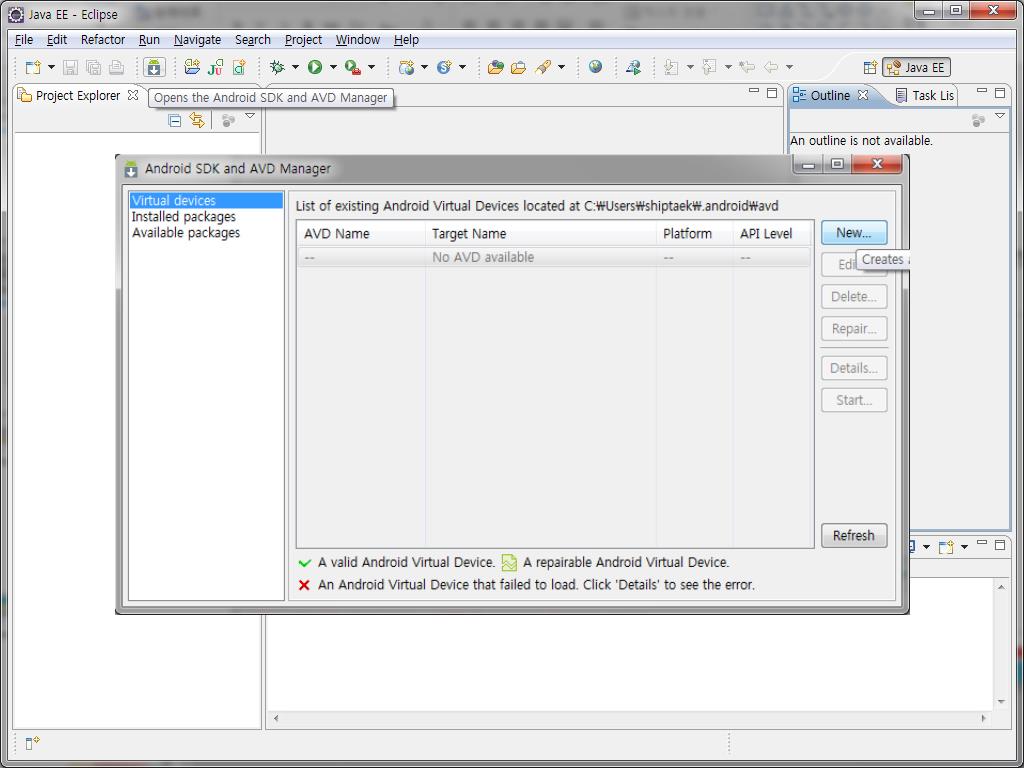
Task: Open the File menu
Action: click(24, 40)
